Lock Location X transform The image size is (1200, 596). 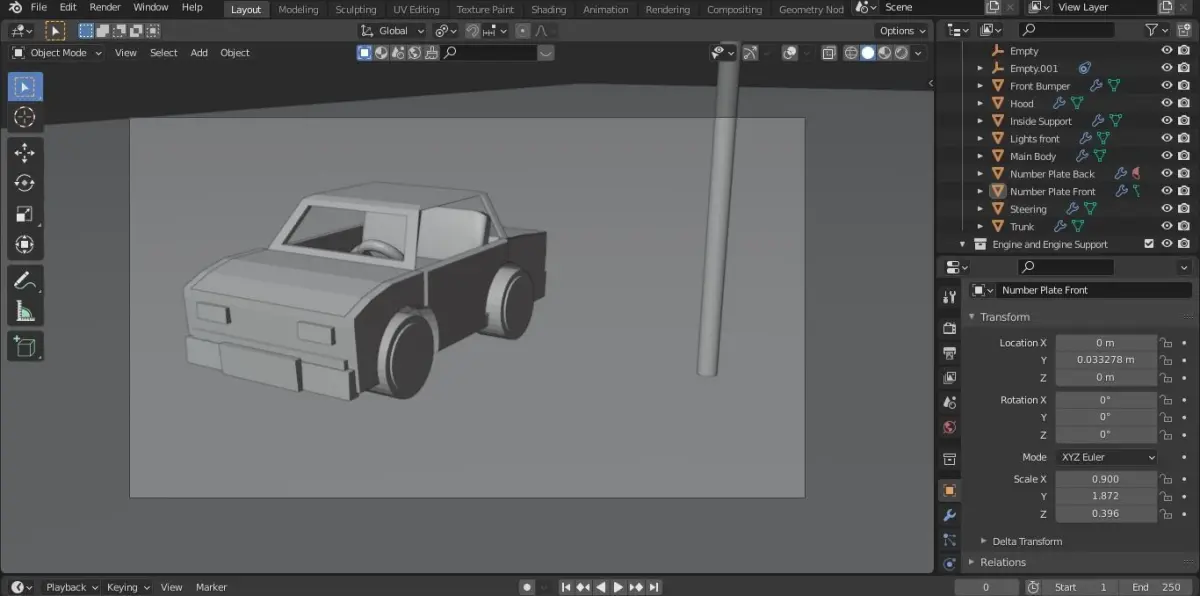[1166, 343]
